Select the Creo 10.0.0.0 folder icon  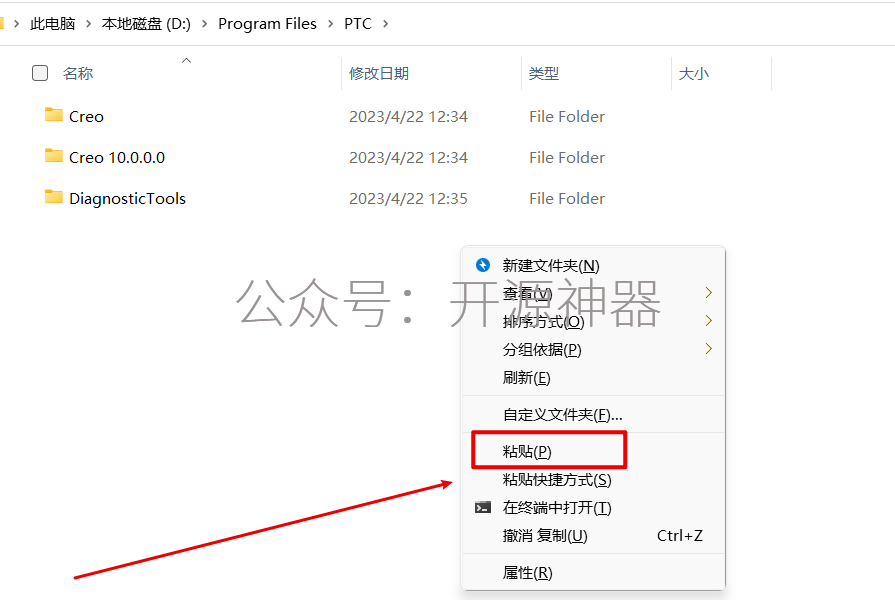pos(54,156)
